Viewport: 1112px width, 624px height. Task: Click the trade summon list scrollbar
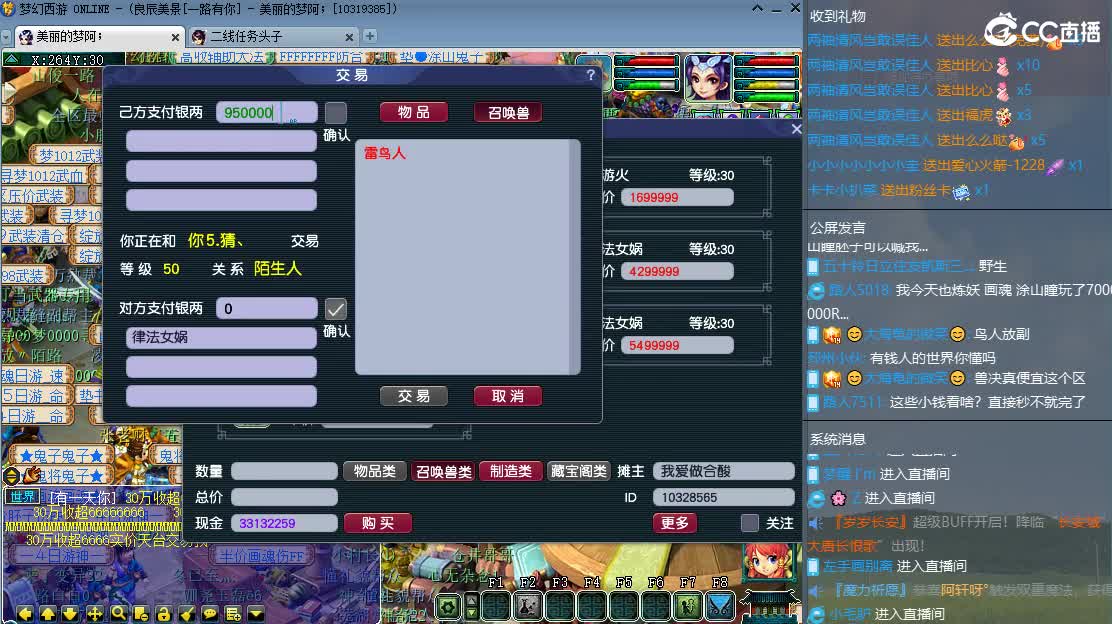(x=576, y=257)
